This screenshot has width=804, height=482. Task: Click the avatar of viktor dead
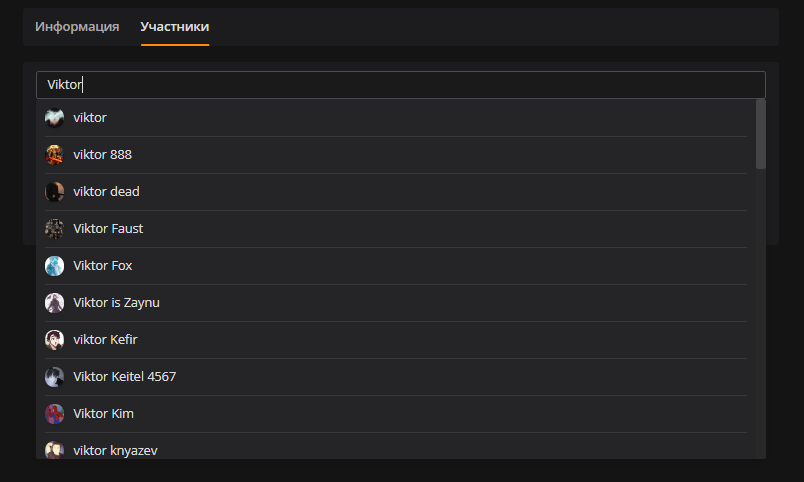[54, 192]
